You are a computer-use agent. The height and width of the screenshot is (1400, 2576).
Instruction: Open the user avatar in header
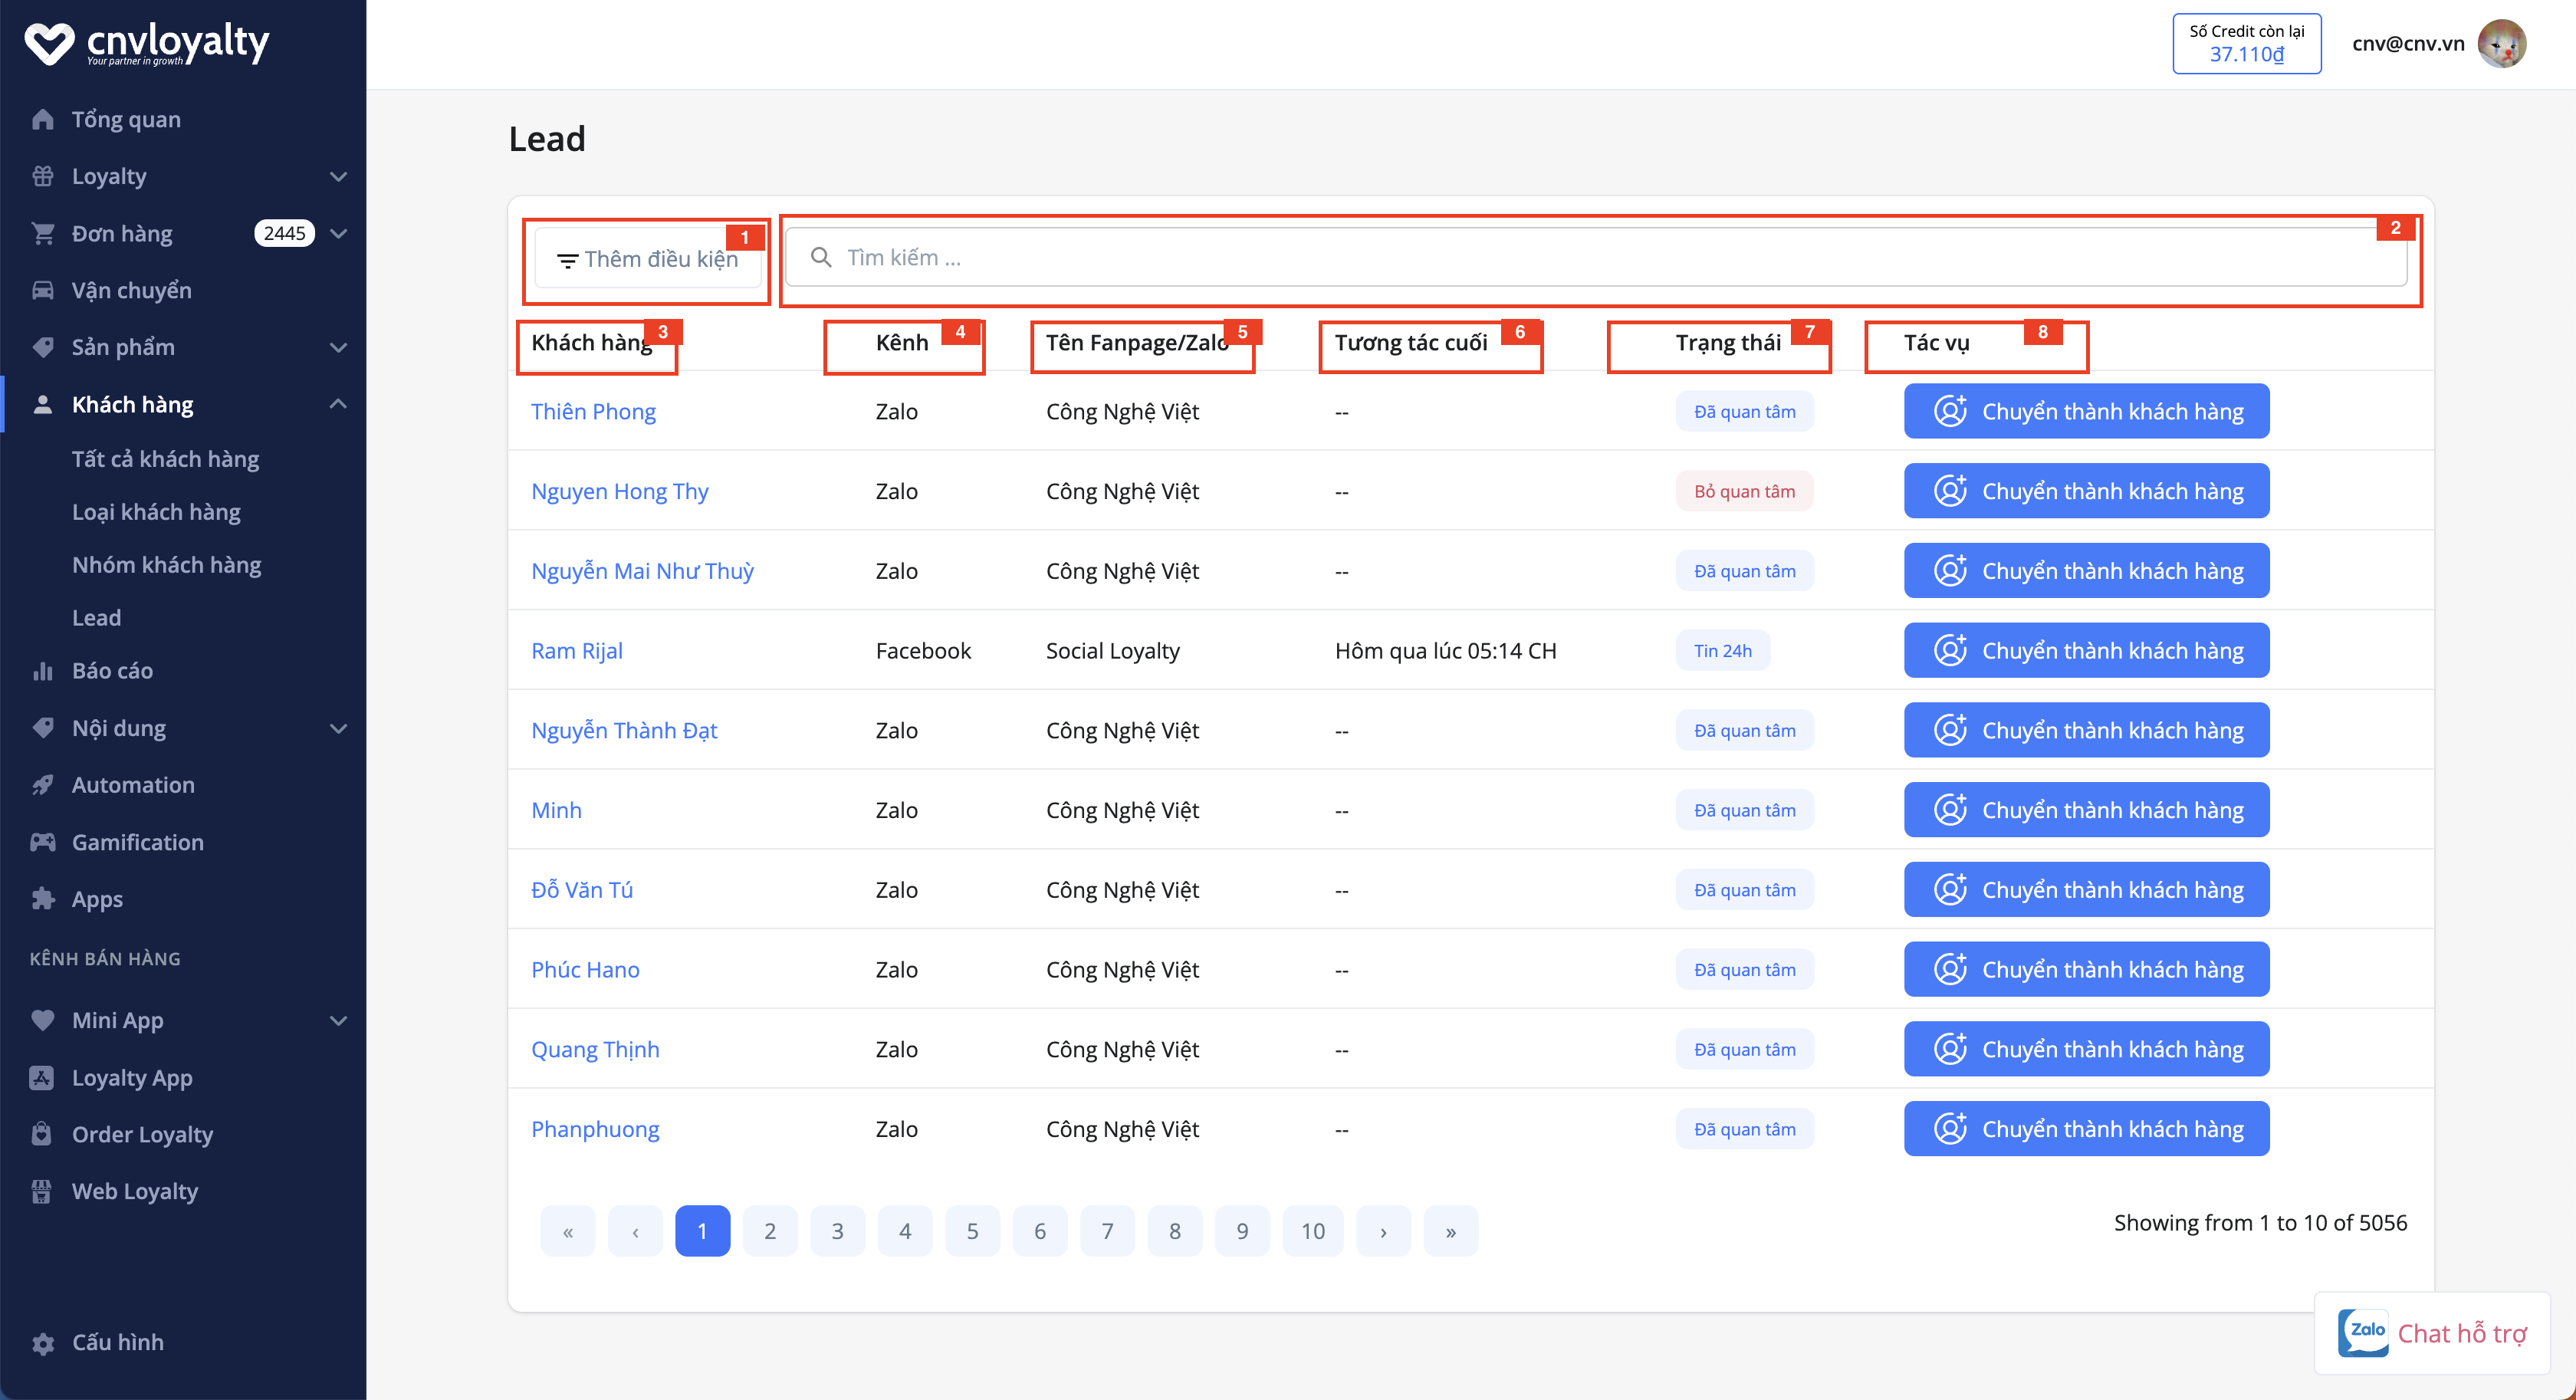[2502, 44]
